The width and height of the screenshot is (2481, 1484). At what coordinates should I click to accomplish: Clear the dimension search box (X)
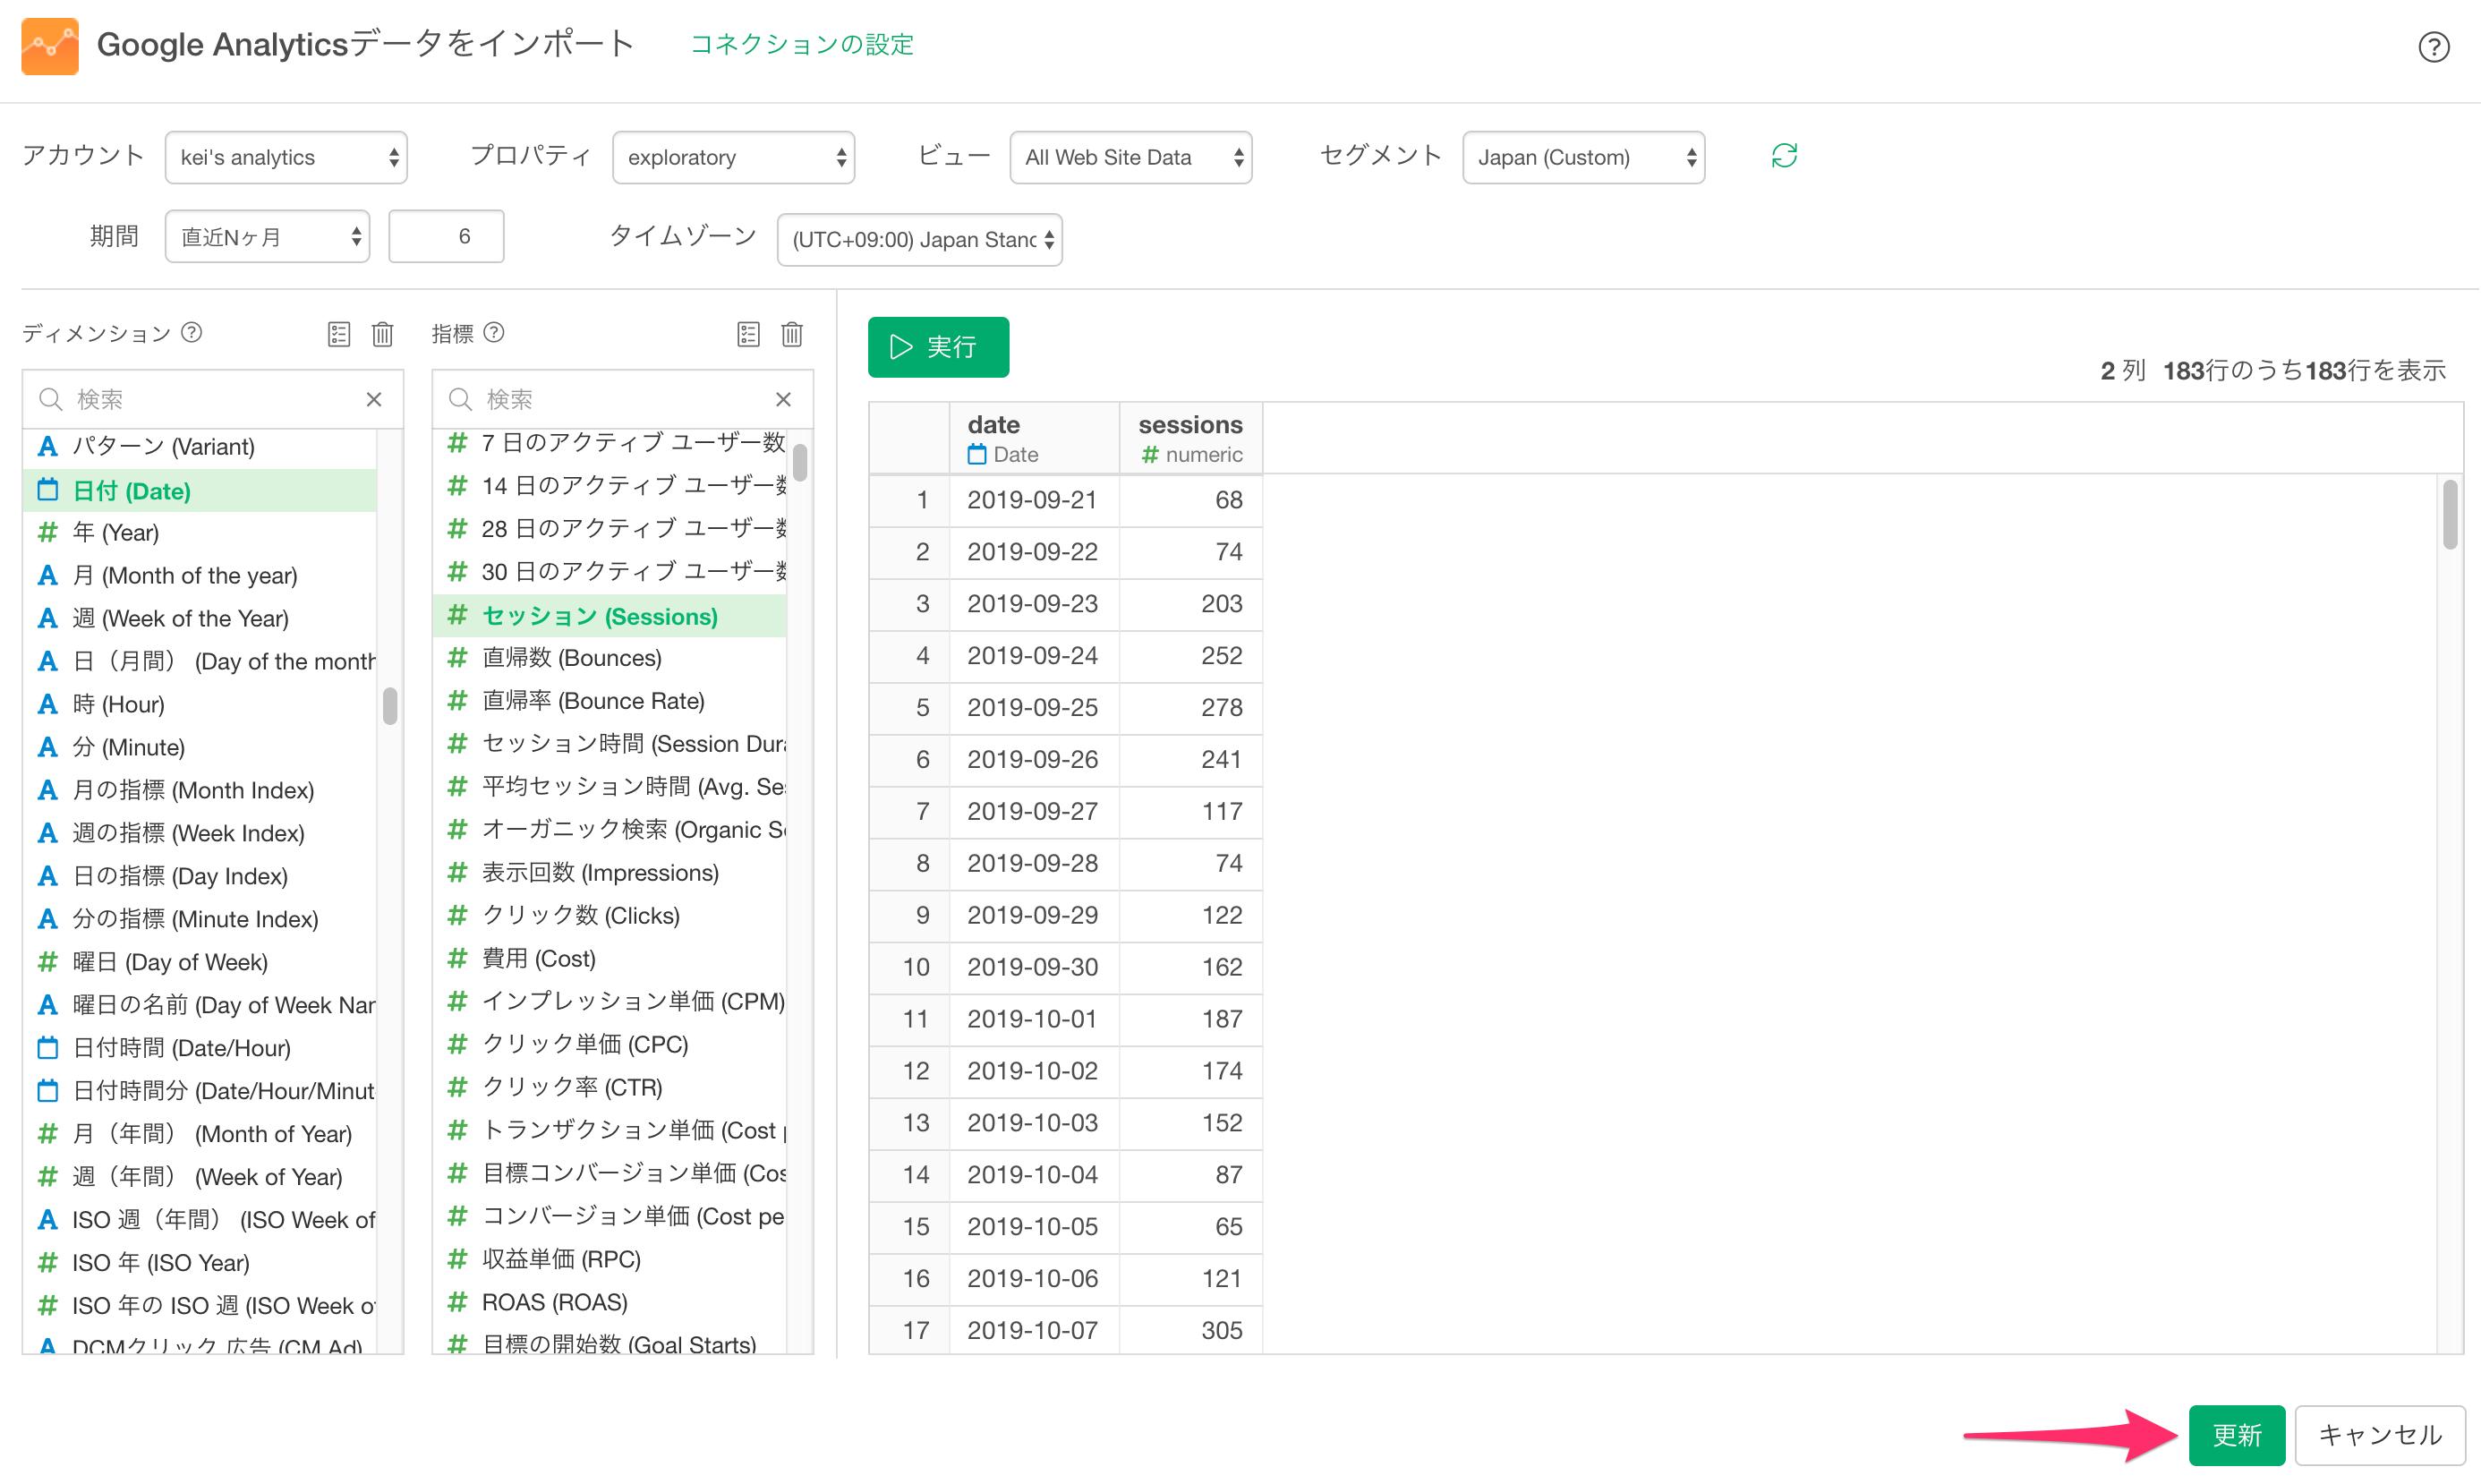click(374, 399)
